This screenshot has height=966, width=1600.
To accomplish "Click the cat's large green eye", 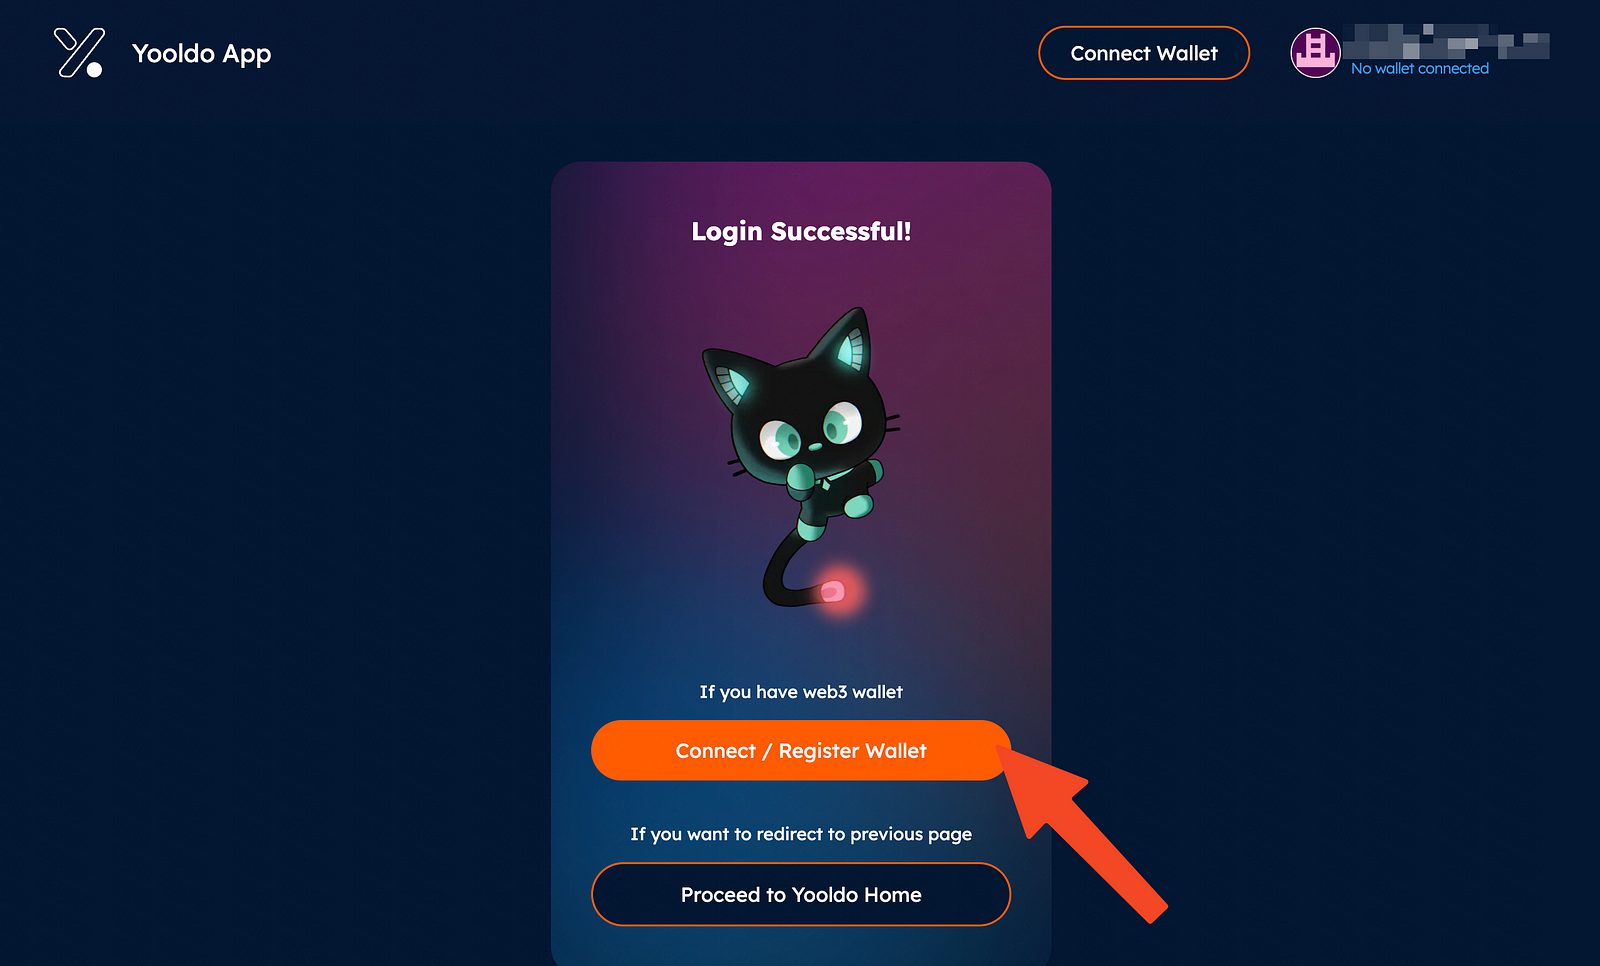I will [x=842, y=421].
